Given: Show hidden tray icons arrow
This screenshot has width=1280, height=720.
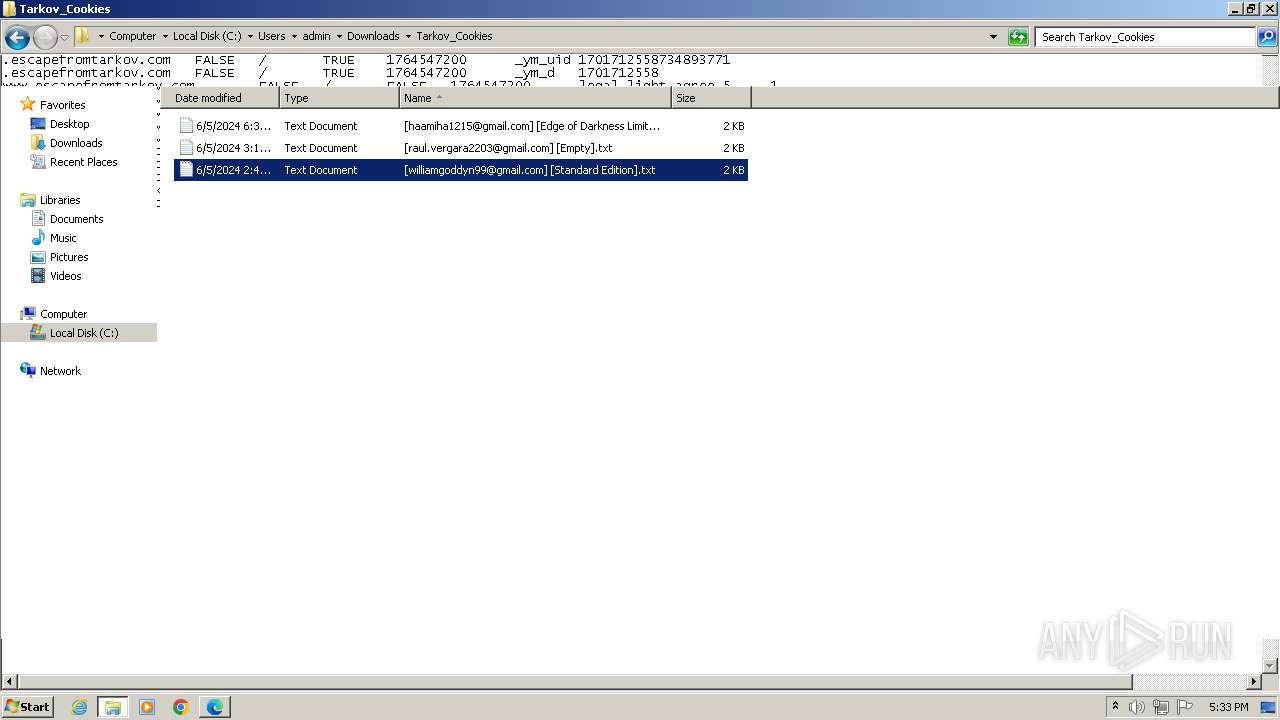Looking at the screenshot, I should pos(1115,706).
